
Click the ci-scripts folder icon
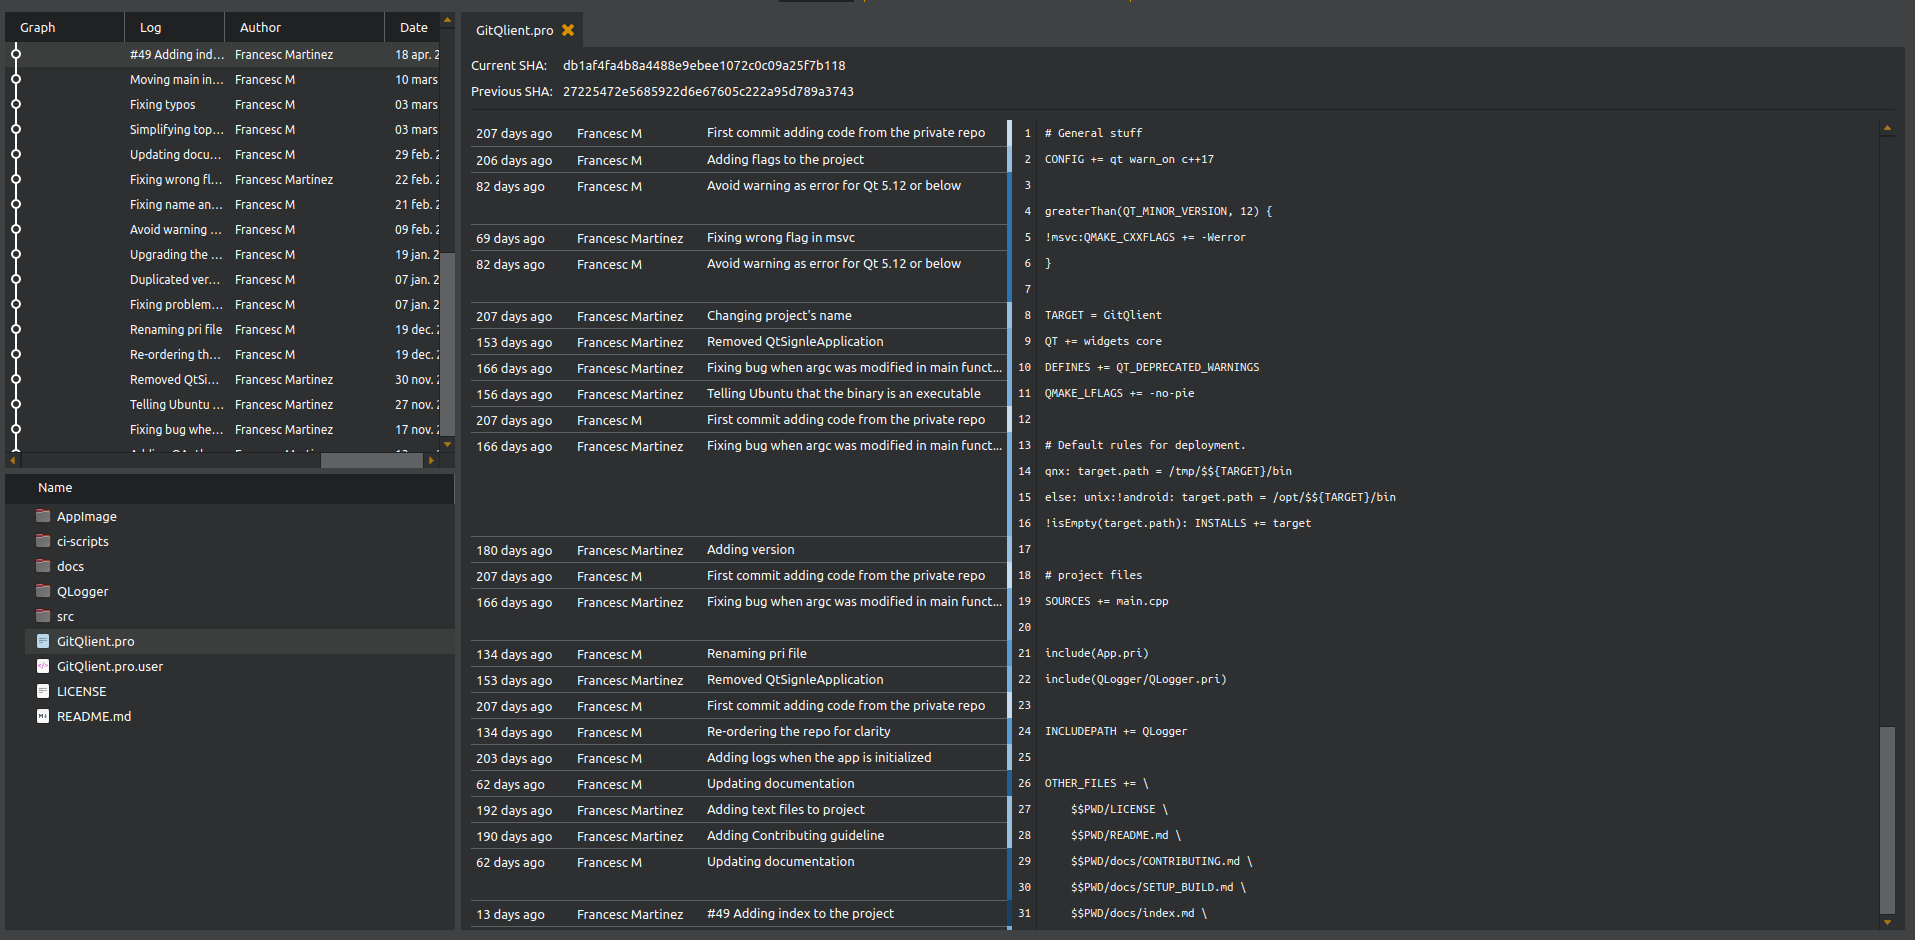click(43, 541)
